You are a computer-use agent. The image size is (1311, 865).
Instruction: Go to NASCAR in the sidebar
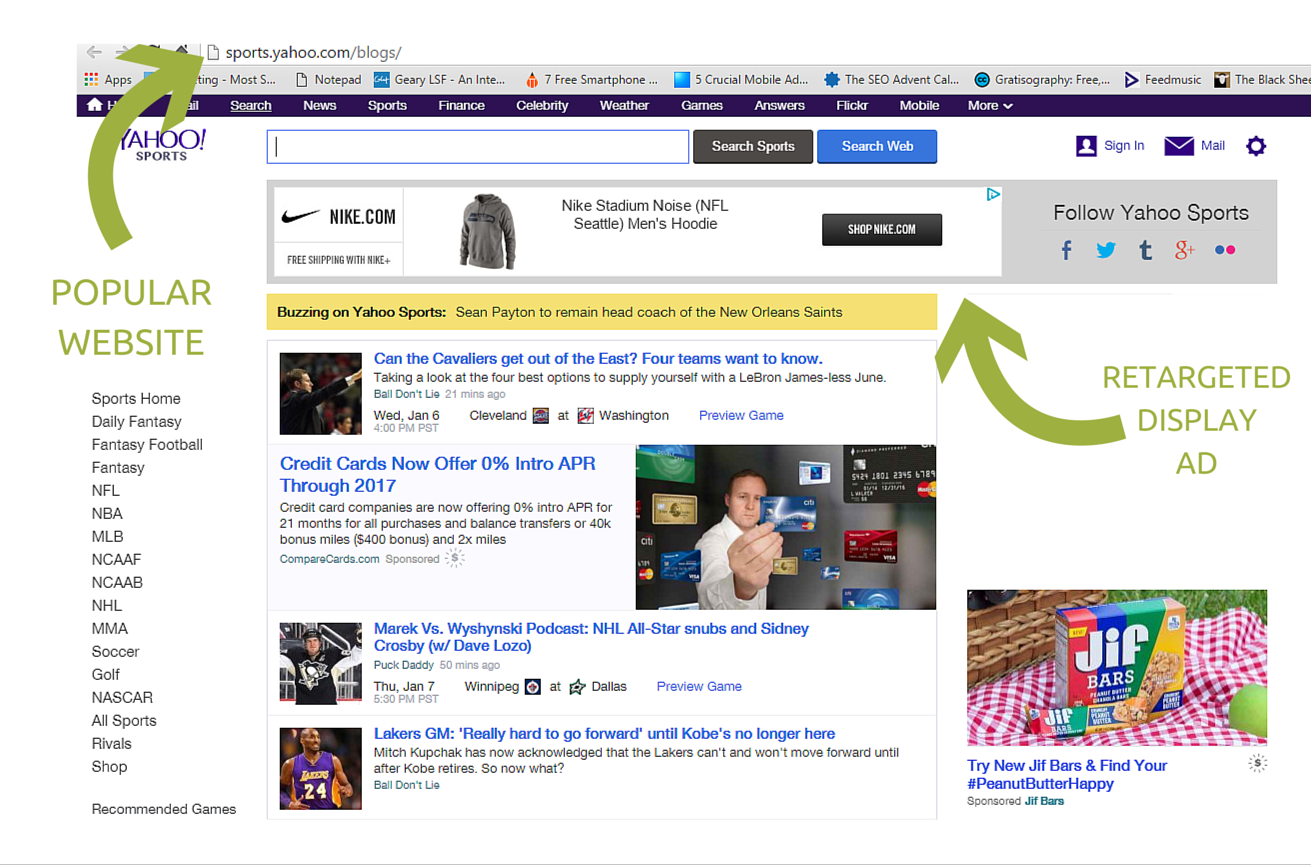[x=122, y=697]
